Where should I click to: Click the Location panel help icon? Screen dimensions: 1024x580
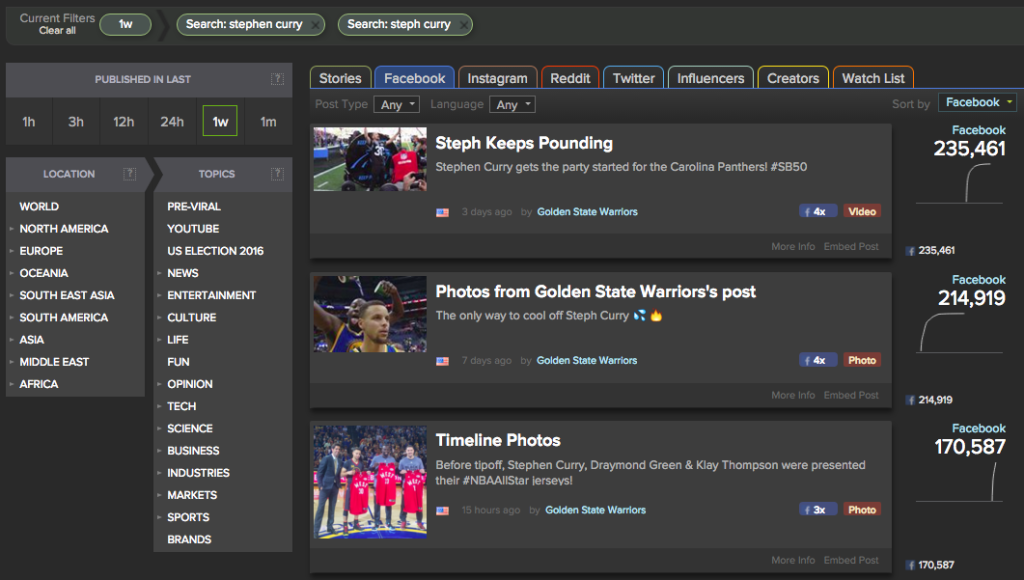[x=129, y=174]
